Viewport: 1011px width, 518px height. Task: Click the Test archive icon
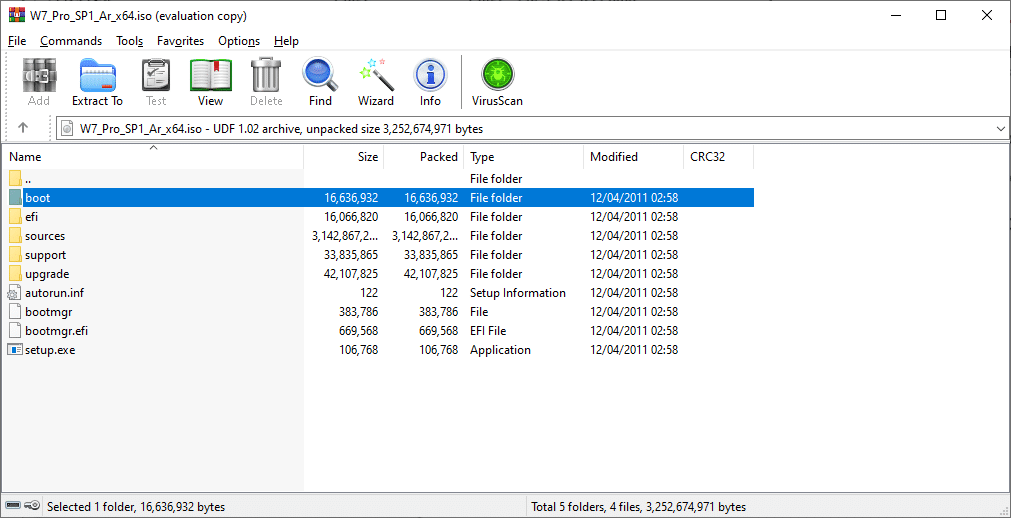(156, 82)
